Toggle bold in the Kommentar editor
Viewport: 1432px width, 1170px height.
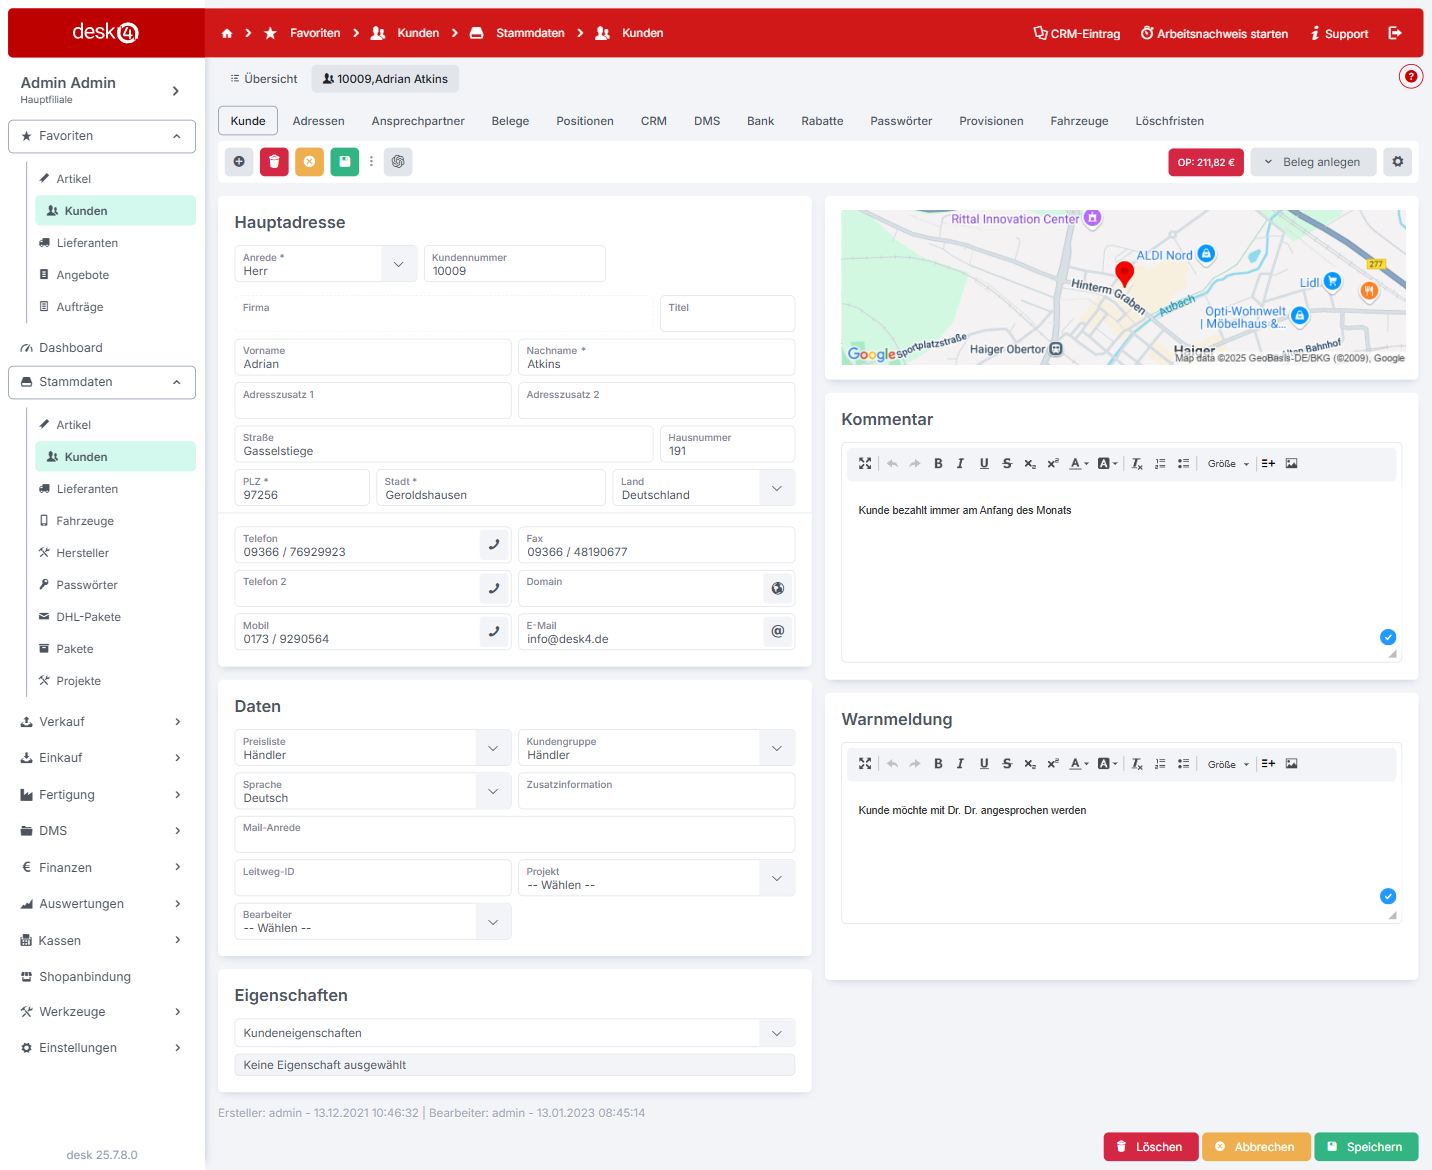[938, 464]
